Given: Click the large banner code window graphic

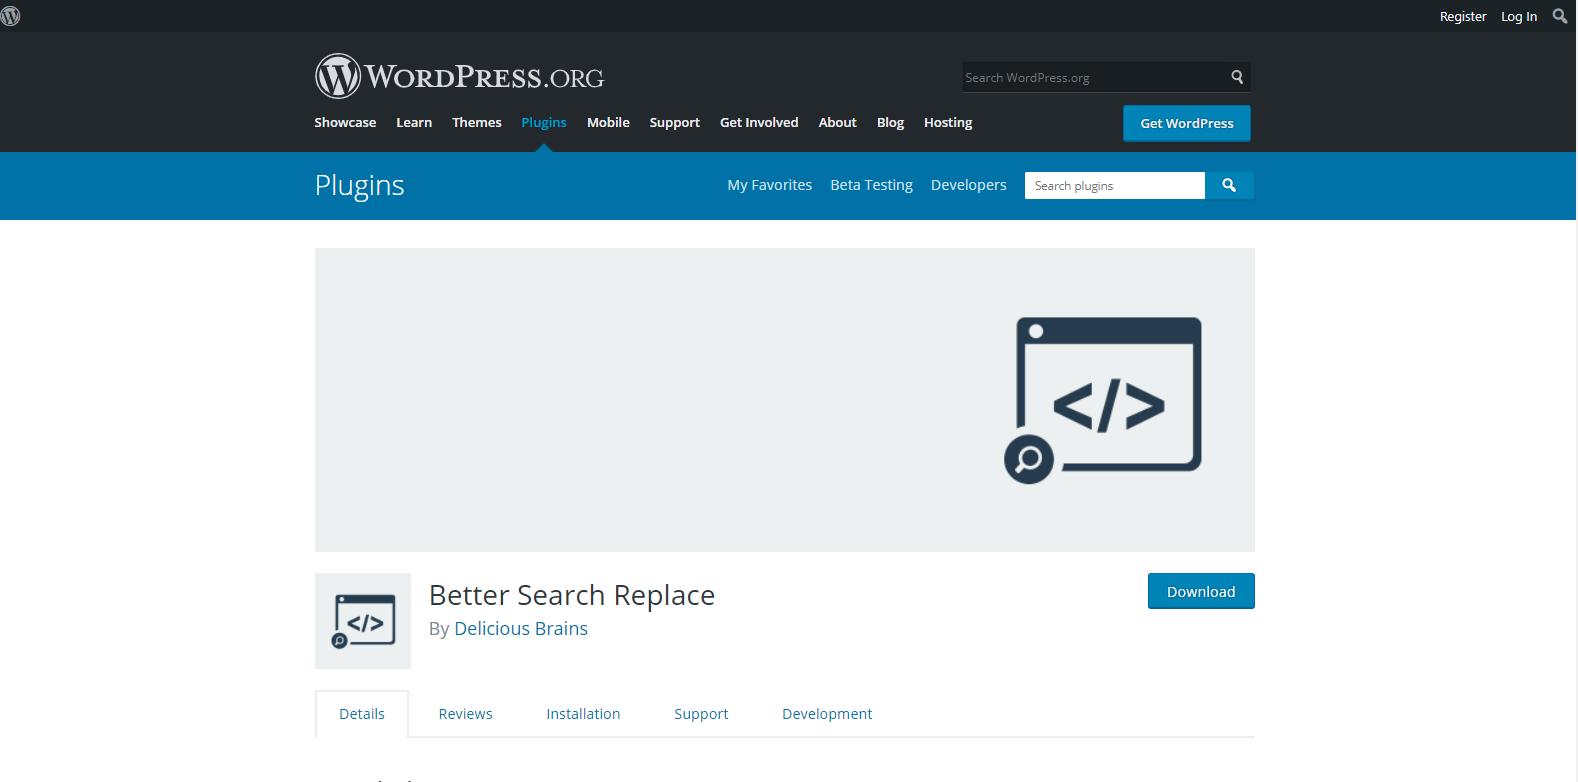Looking at the screenshot, I should pyautogui.click(x=1103, y=400).
